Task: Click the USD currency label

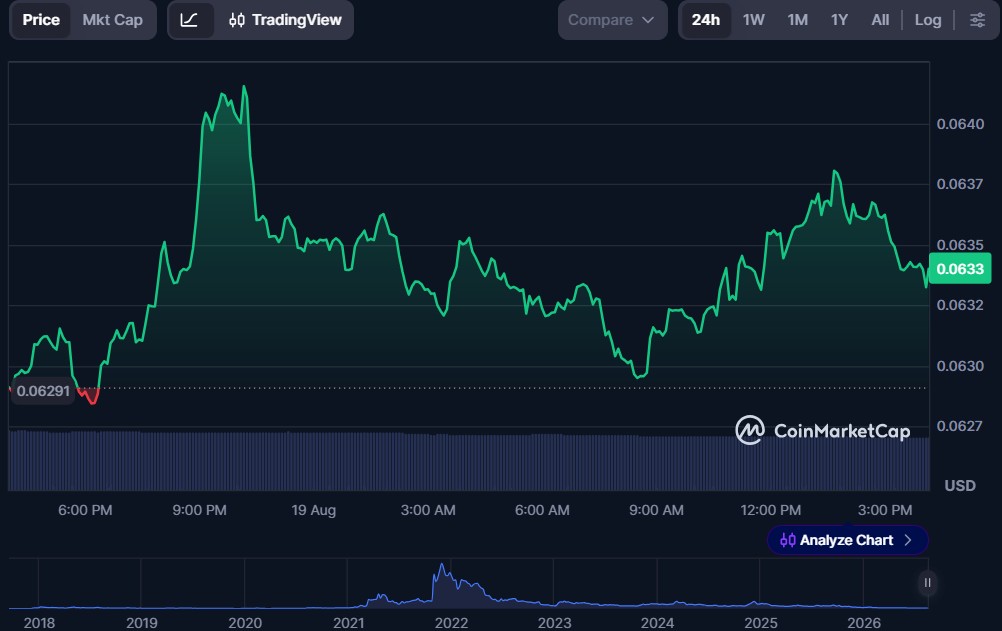Action: (960, 485)
